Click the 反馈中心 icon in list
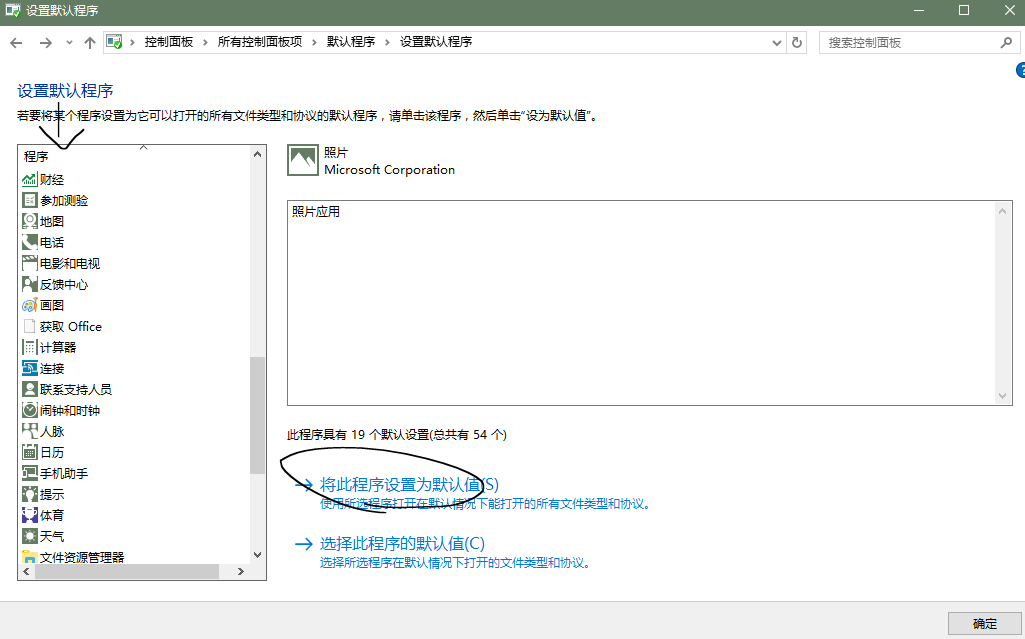 point(29,284)
